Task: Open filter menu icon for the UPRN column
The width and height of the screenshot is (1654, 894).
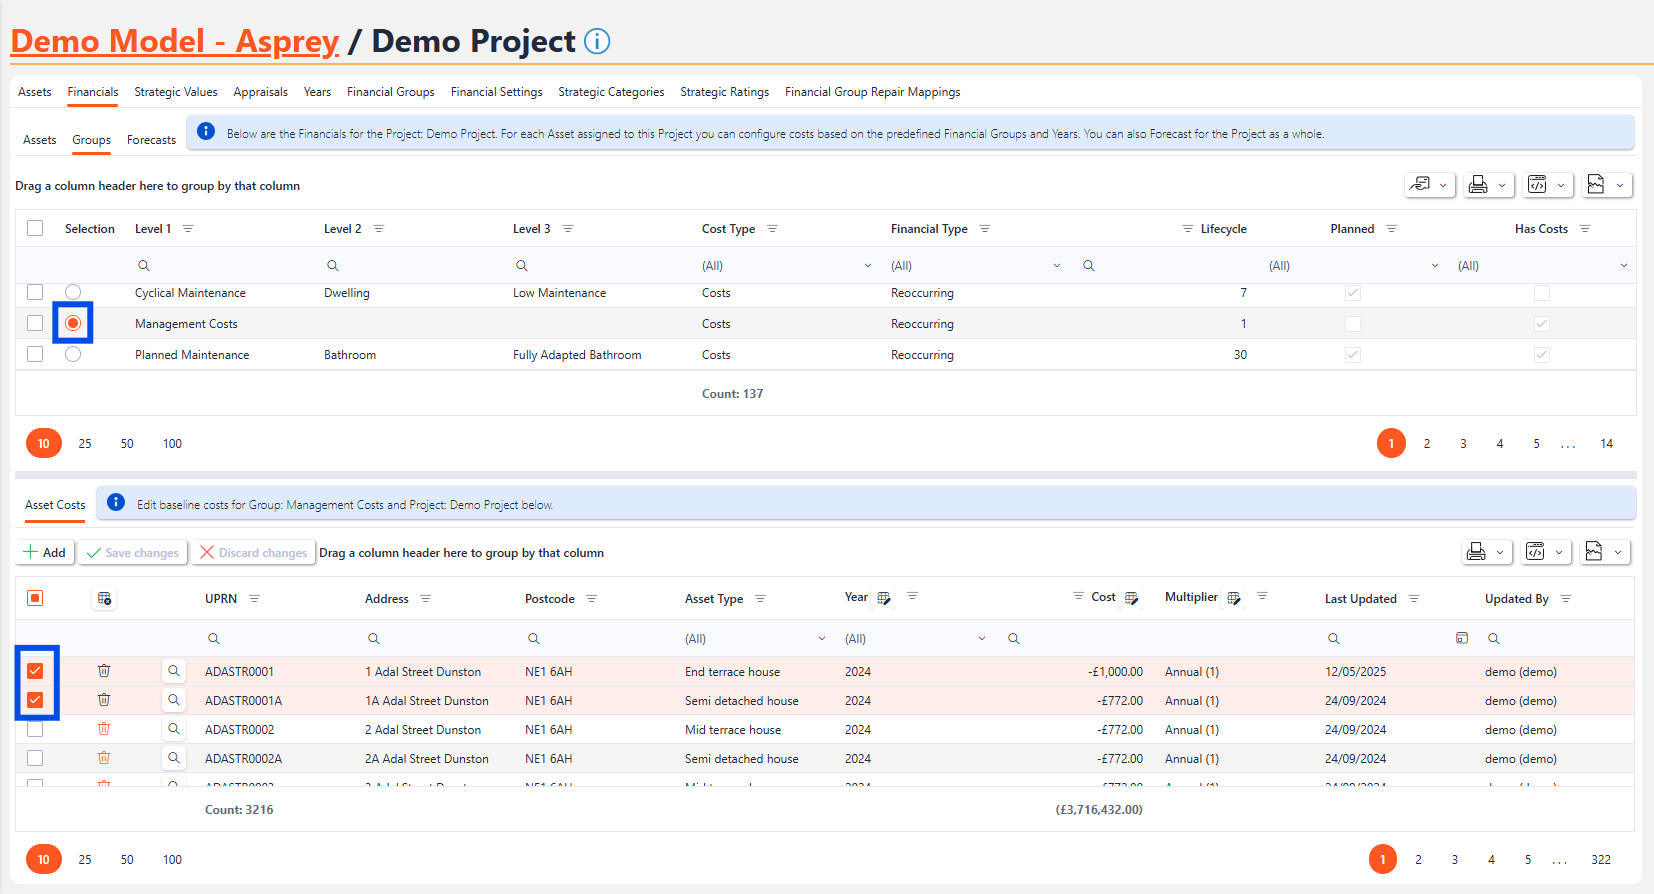Action: (254, 599)
